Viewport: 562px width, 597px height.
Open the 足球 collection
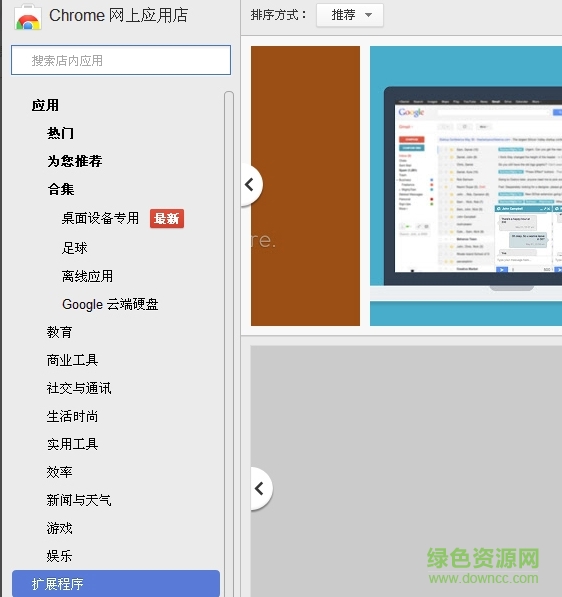[75, 248]
